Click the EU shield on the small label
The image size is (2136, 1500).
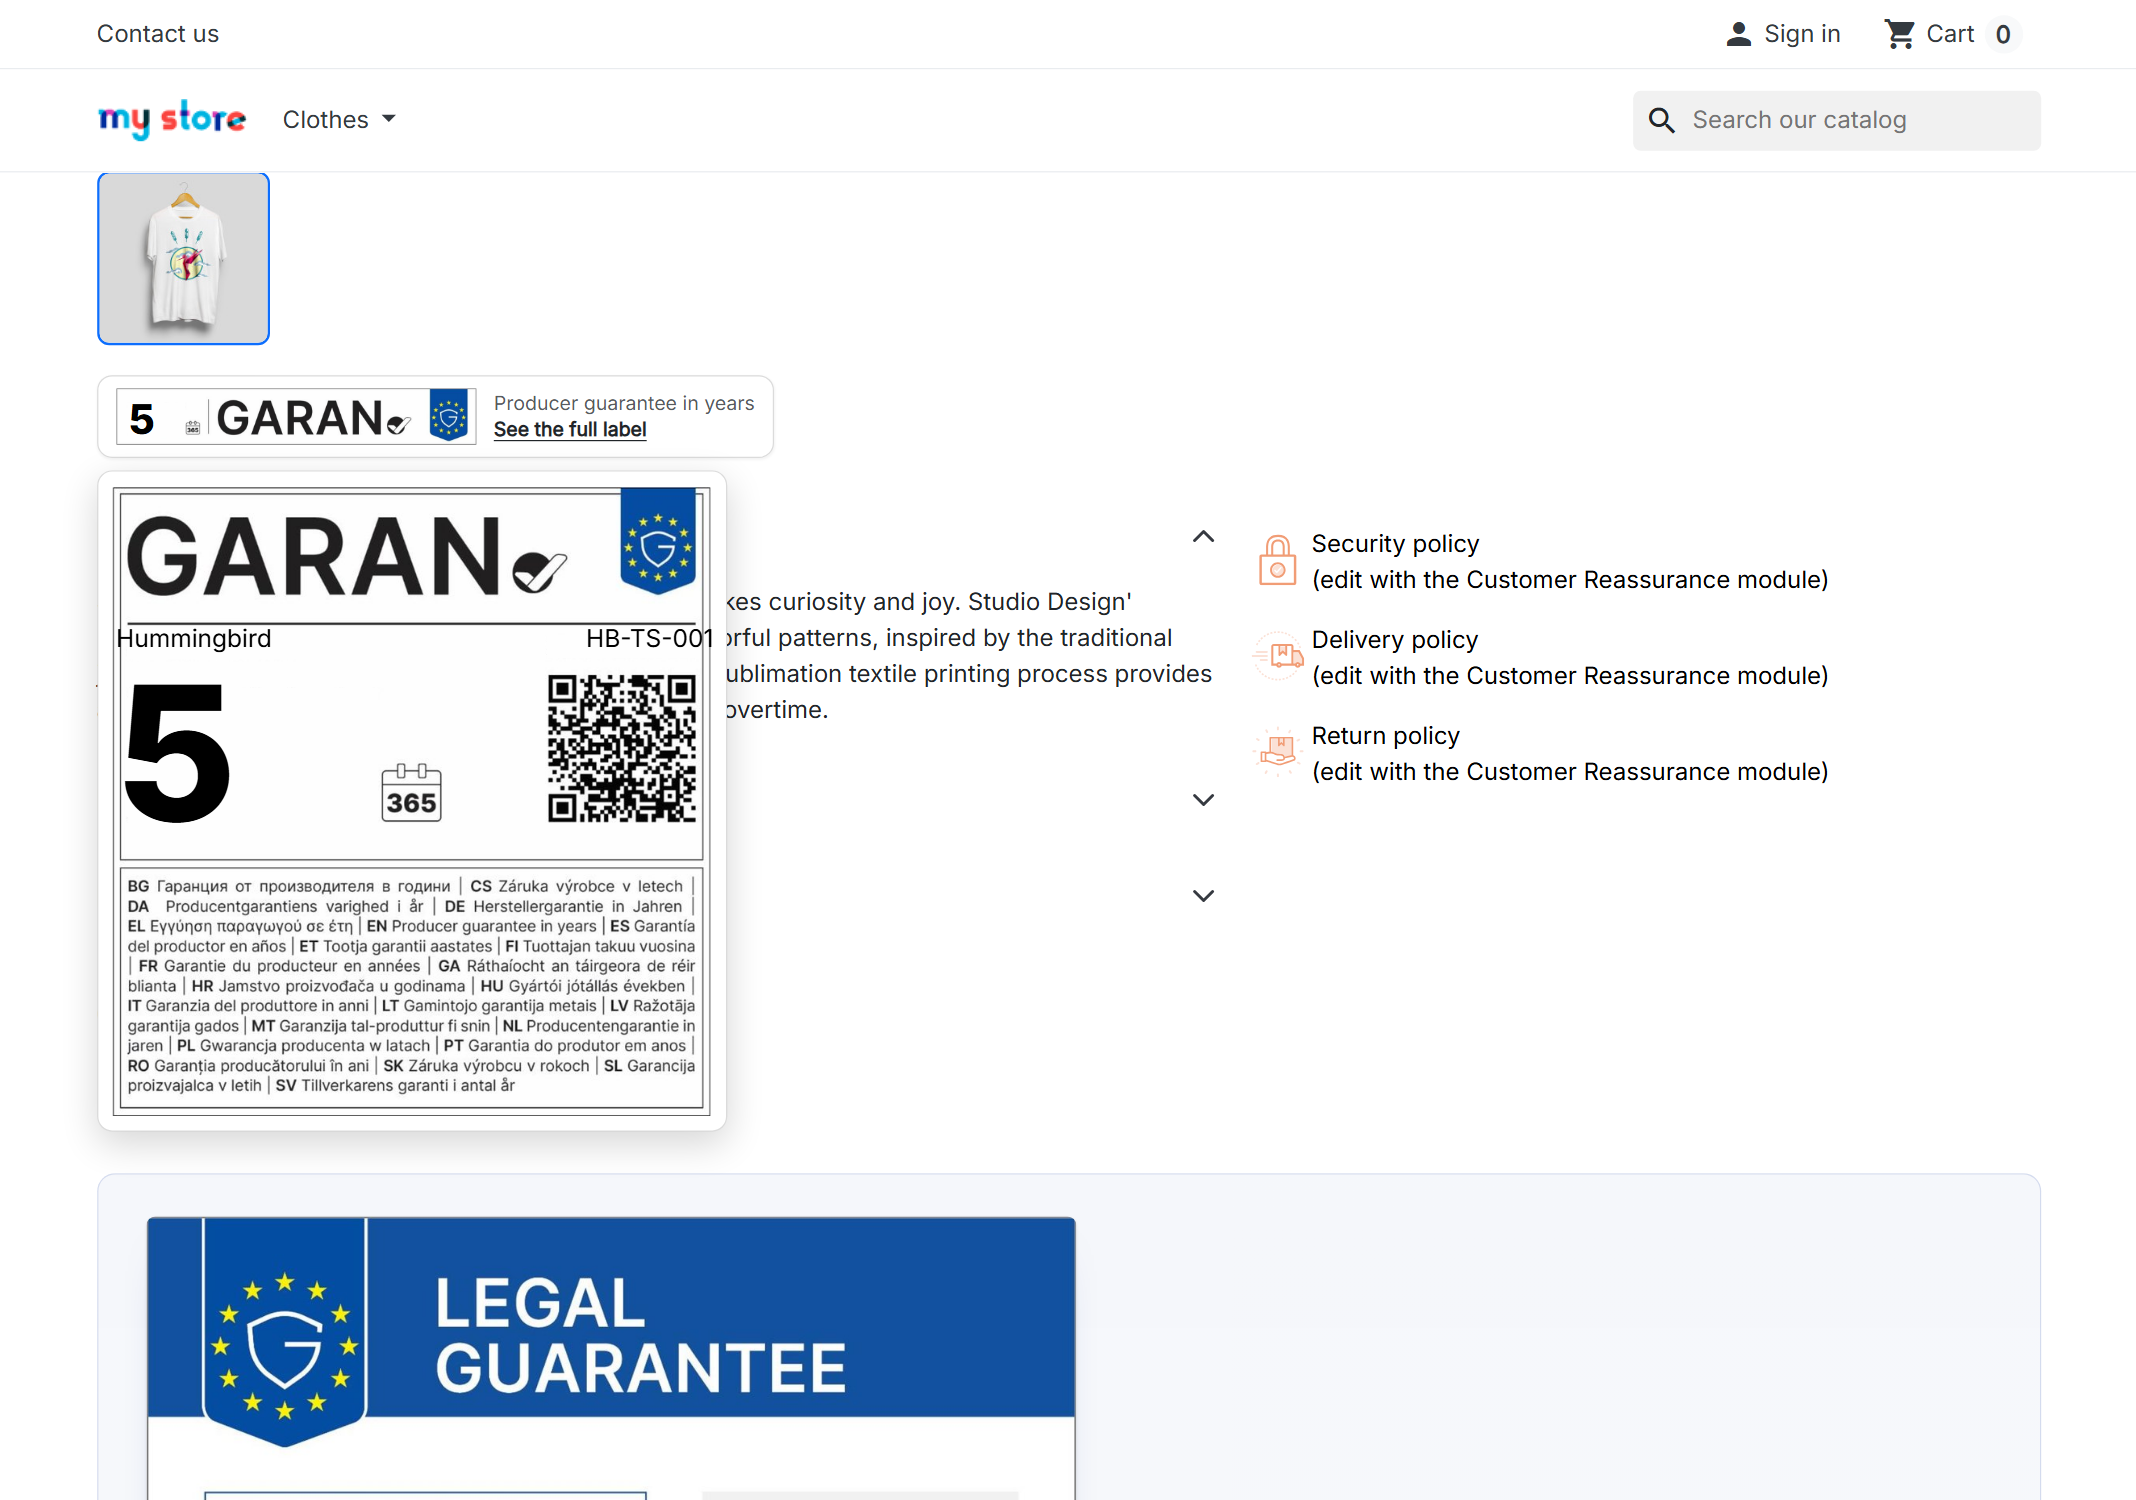pyautogui.click(x=449, y=415)
